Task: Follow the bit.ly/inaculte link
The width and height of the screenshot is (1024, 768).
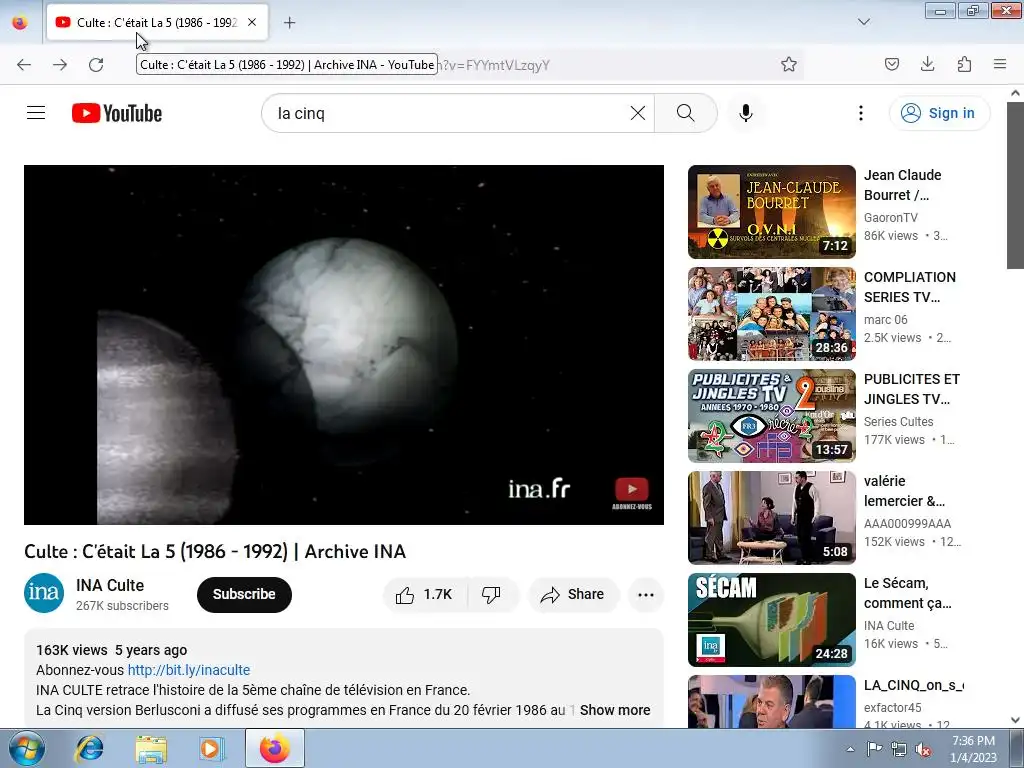Action: click(189, 670)
